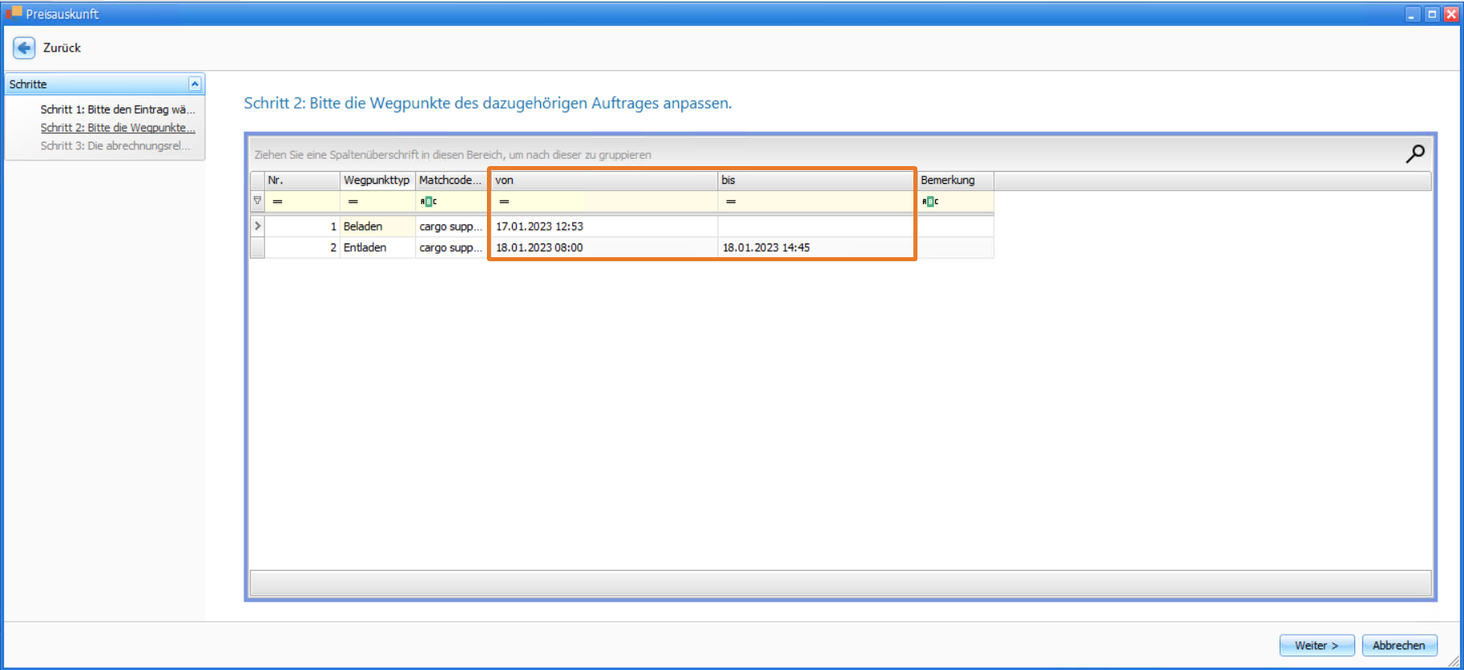Image resolution: width=1464 pixels, height=670 pixels.
Task: Open the grid search magnifier icon
Action: point(1415,154)
